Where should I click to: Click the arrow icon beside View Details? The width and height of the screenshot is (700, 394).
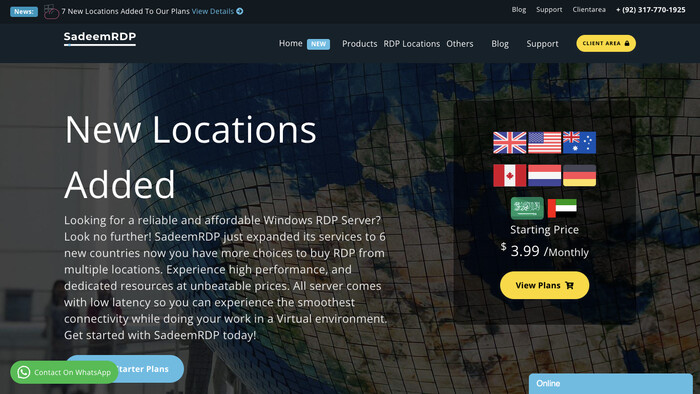click(x=240, y=11)
